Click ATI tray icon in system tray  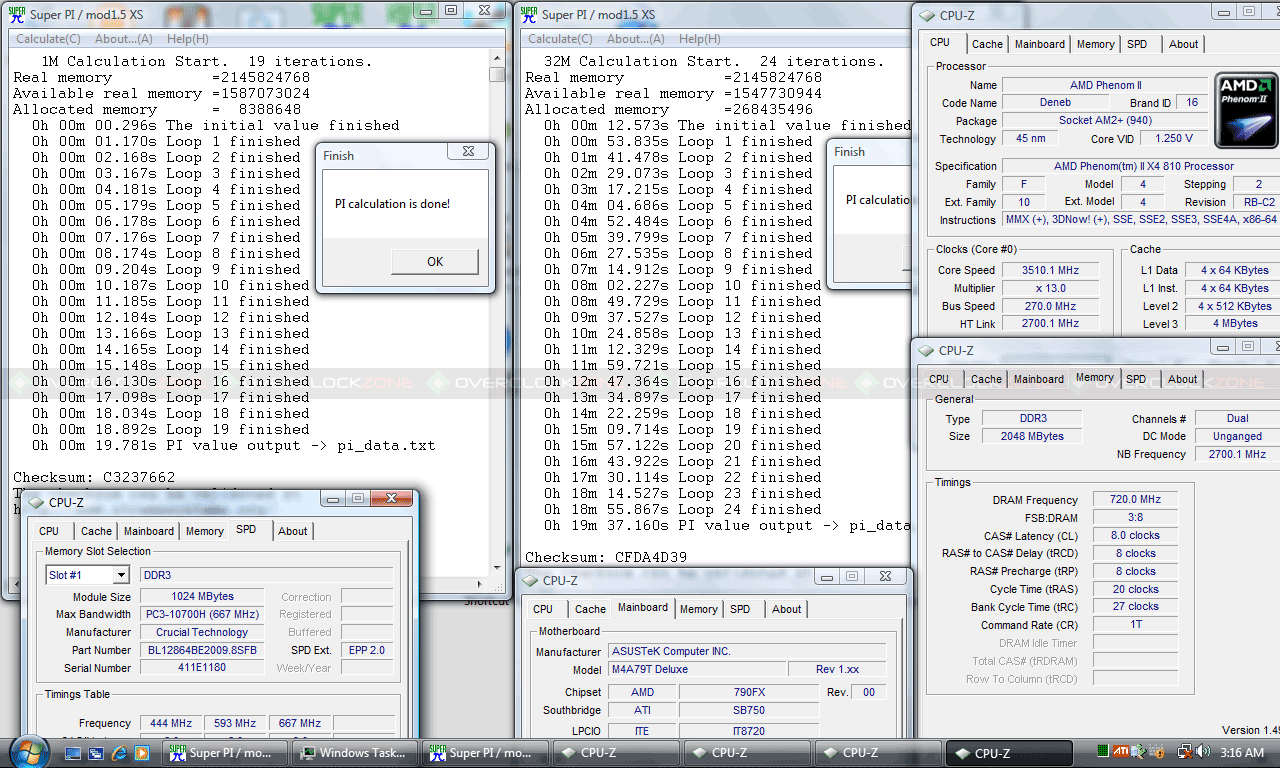click(1122, 752)
